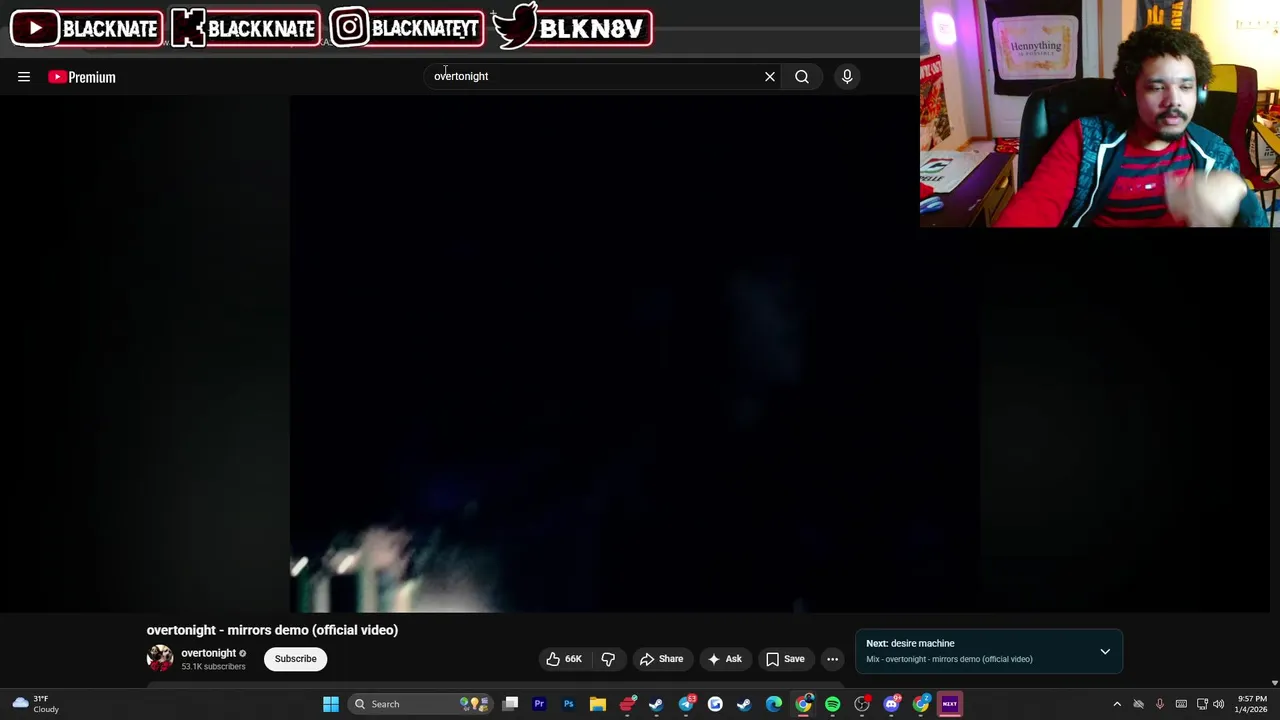This screenshot has height=720, width=1280.
Task: Open the overtonight channel avatar
Action: click(x=160, y=658)
